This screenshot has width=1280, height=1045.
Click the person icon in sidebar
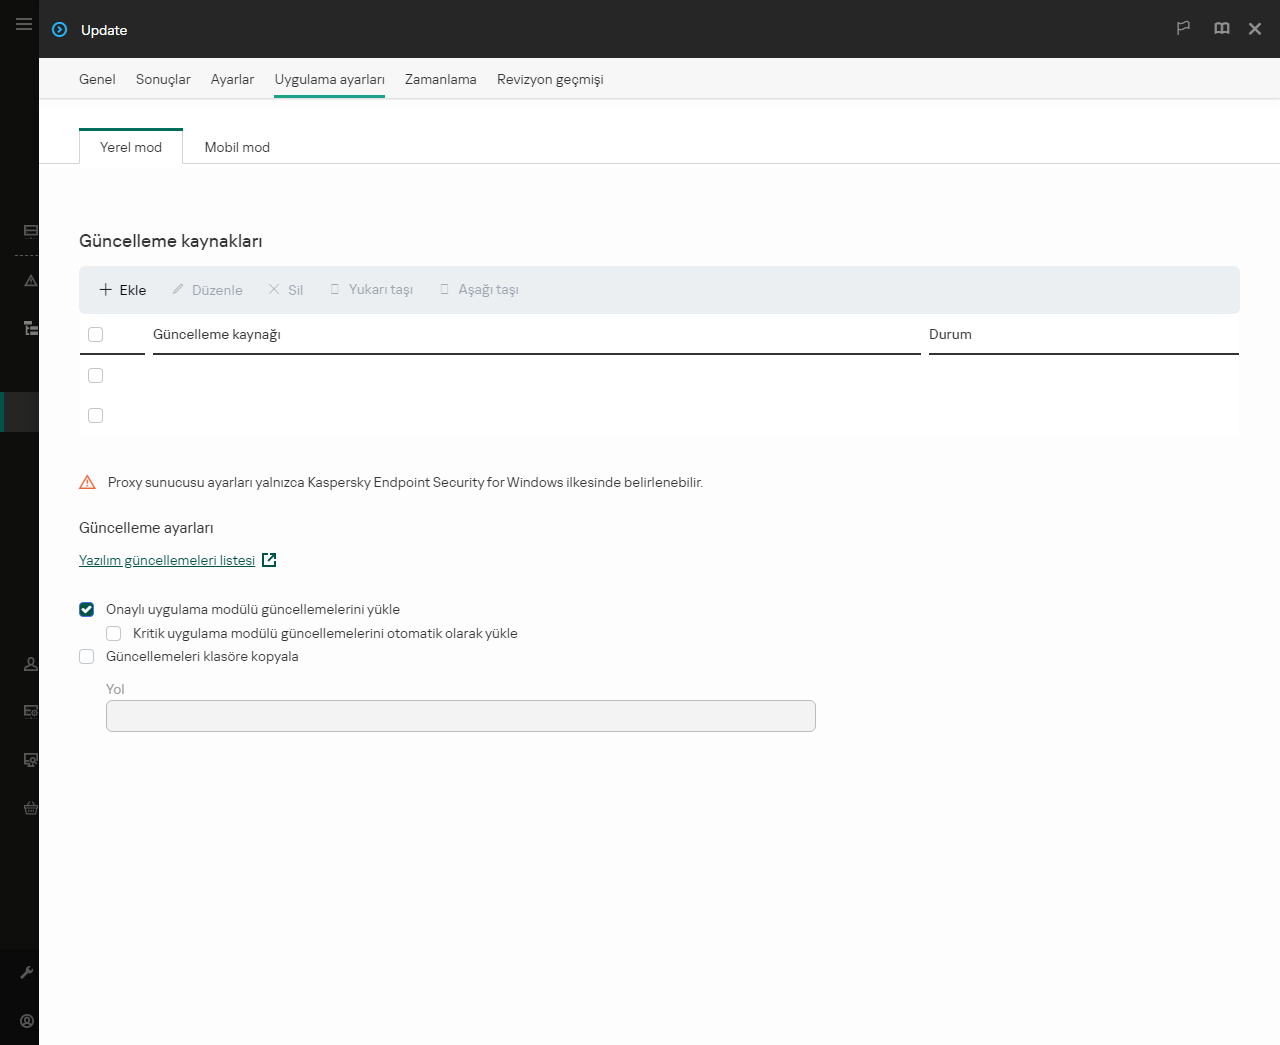coord(31,664)
